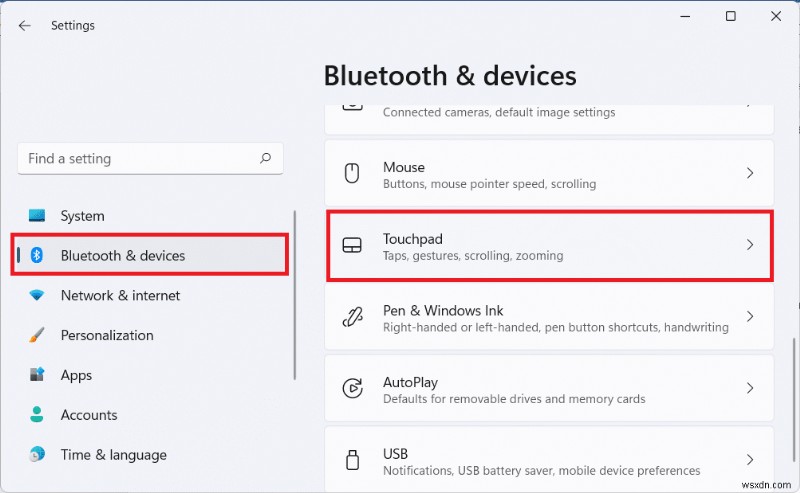Open the USB chevron arrow
The width and height of the screenshot is (800, 493).
pyautogui.click(x=750, y=460)
